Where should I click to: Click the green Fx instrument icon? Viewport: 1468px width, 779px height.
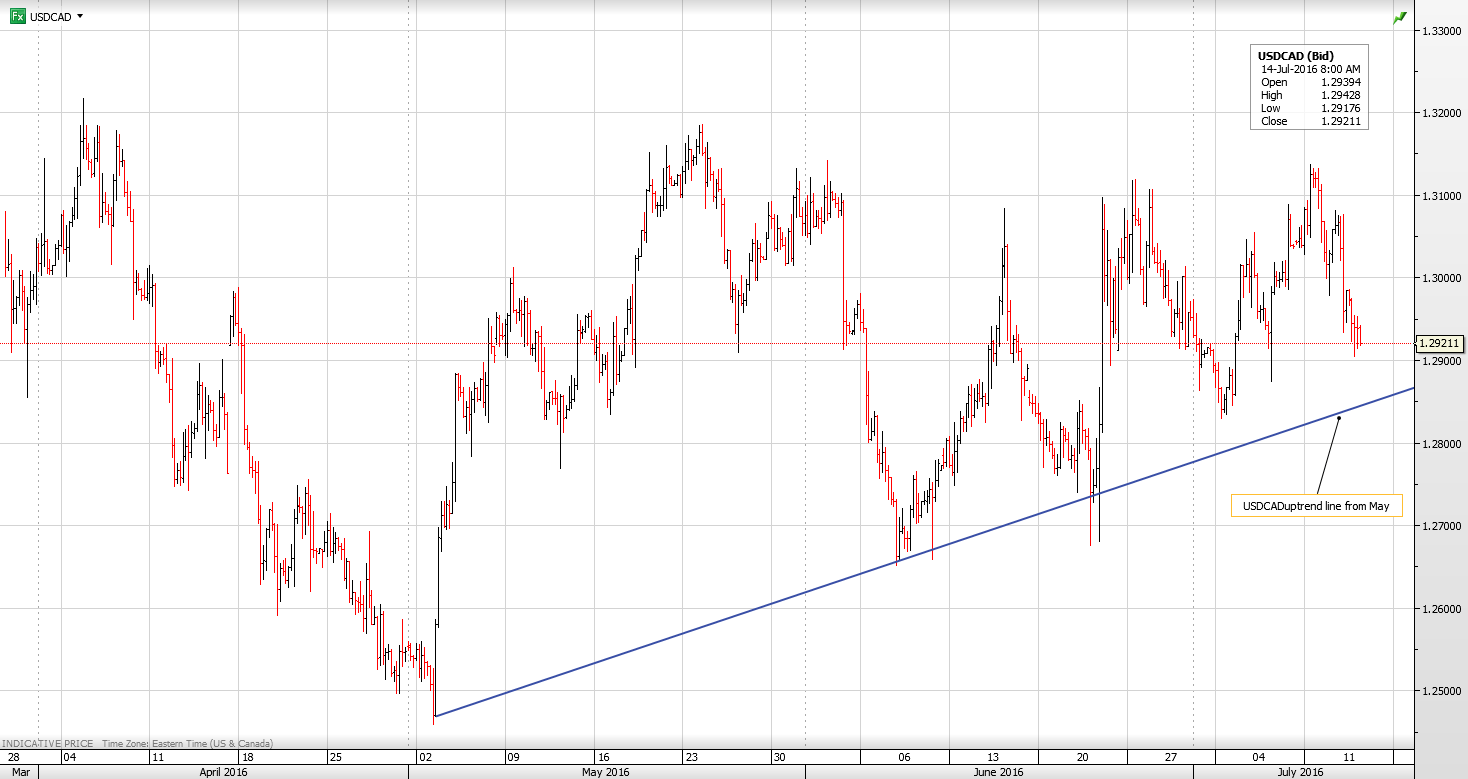point(17,17)
